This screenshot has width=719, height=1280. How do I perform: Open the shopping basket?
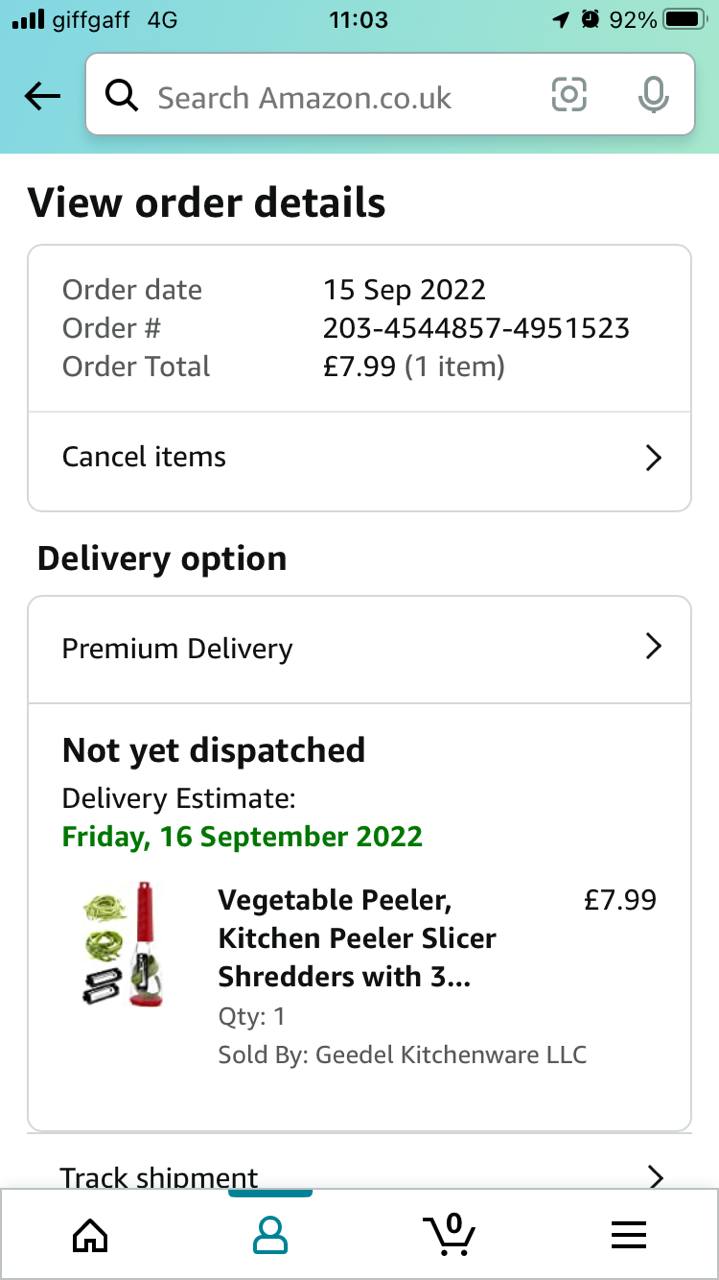tap(449, 1234)
